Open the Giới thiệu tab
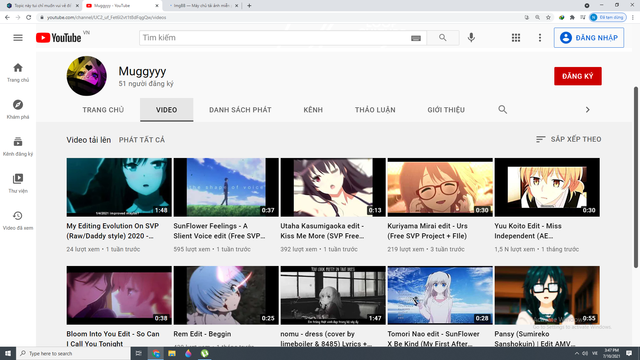Viewport: 640px width, 360px height. [x=446, y=110]
